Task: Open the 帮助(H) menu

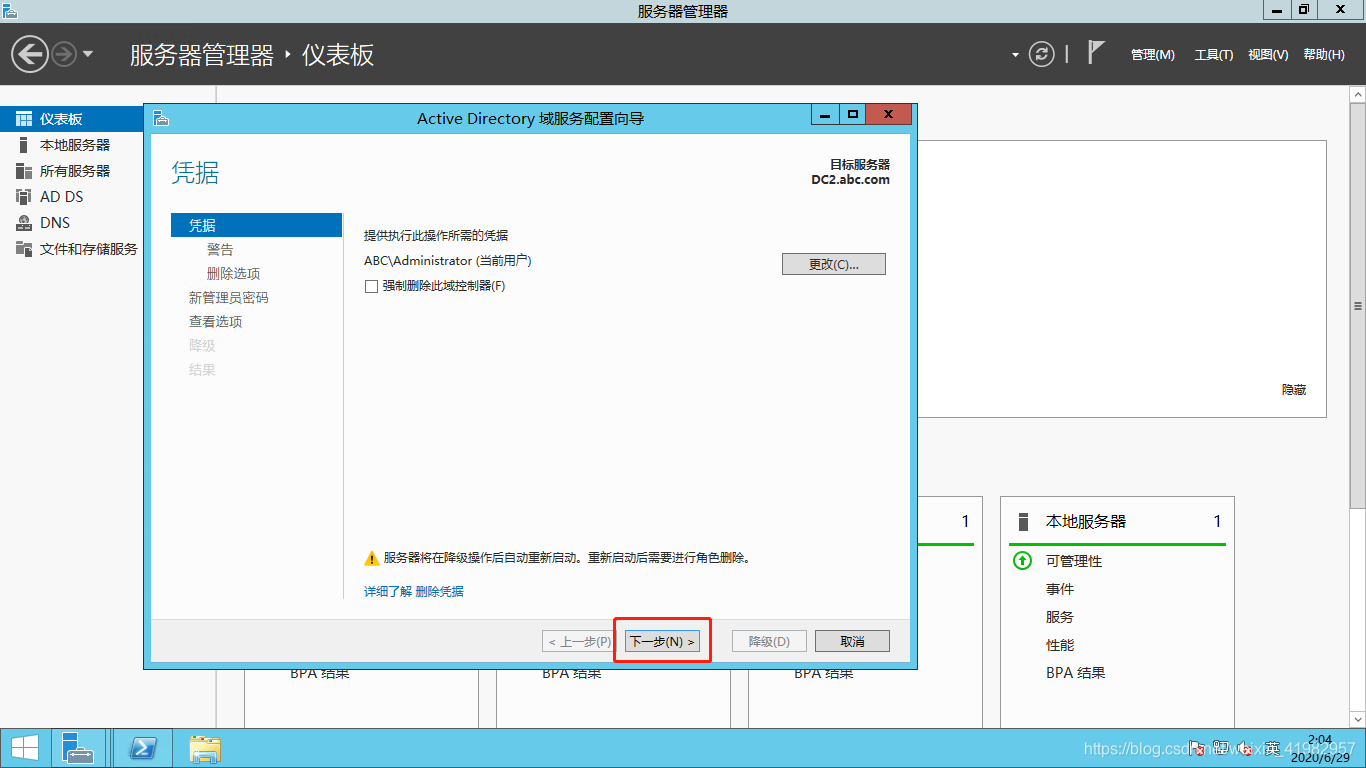Action: coord(1324,55)
